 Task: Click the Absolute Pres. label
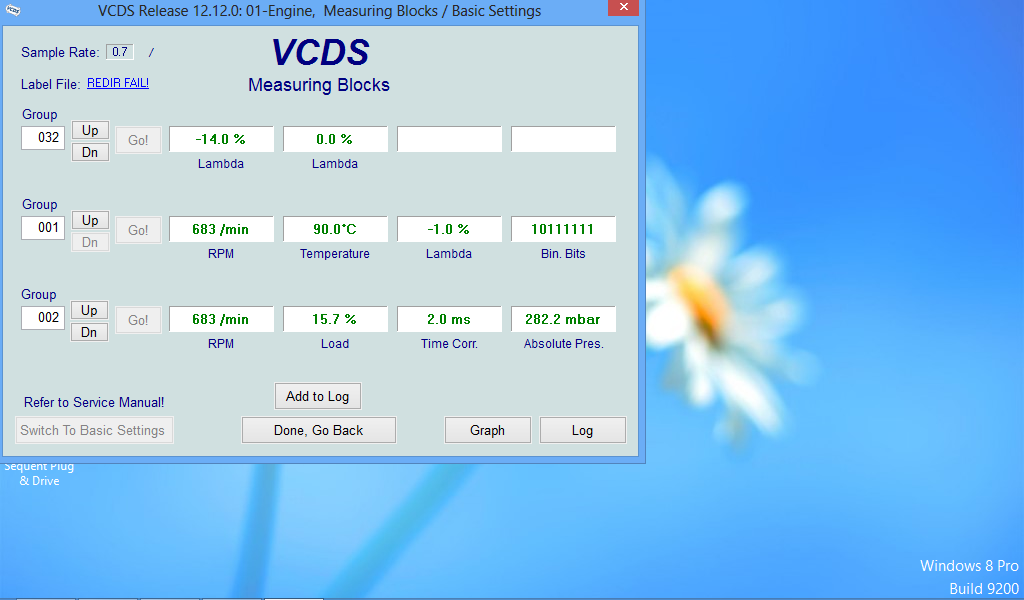coord(563,343)
